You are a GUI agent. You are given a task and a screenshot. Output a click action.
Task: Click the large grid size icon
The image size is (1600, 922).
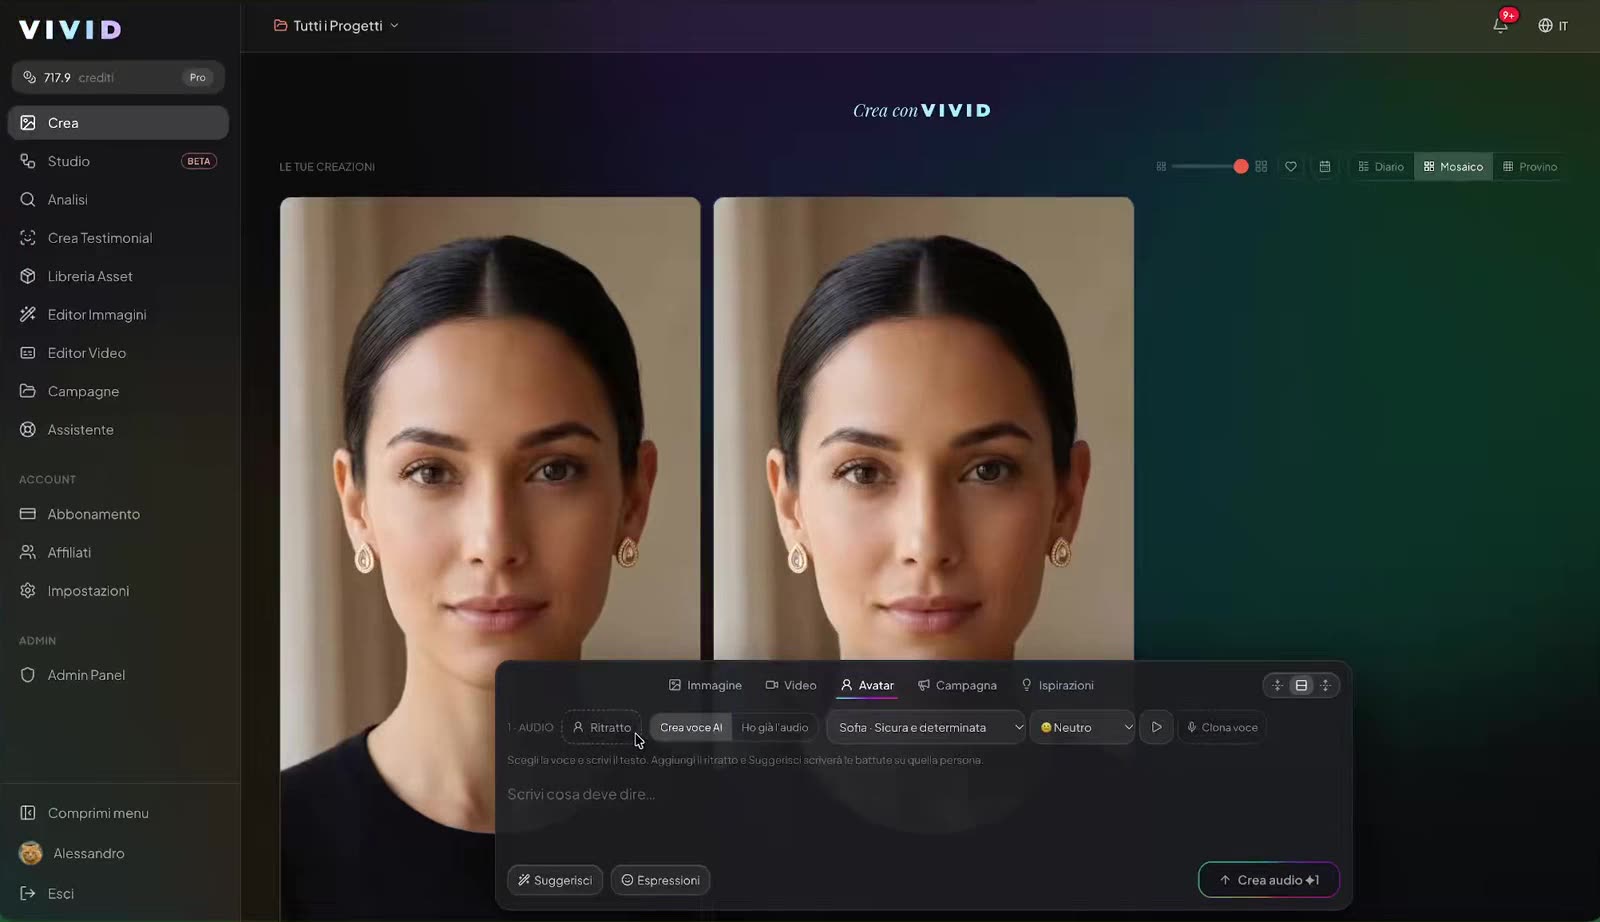[x=1261, y=167]
